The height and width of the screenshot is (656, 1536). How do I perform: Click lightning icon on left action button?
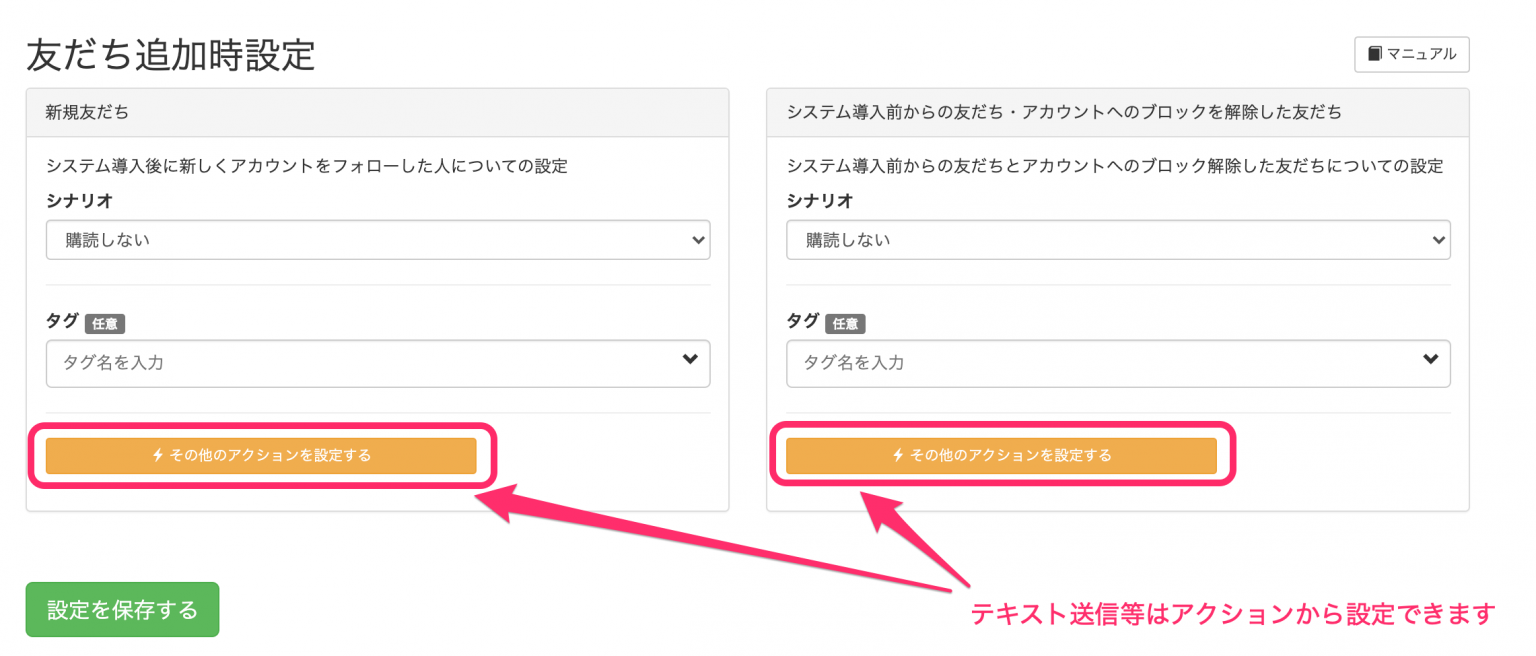point(157,455)
